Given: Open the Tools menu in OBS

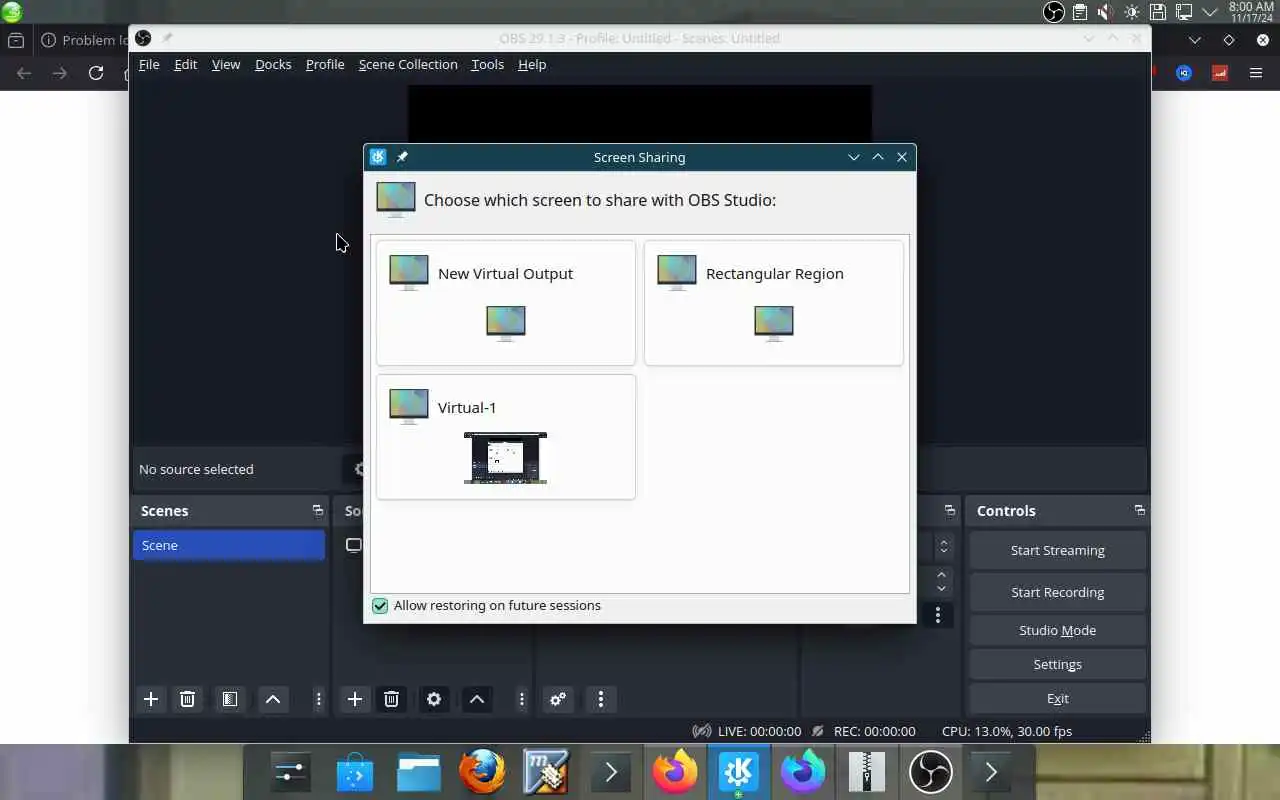Looking at the screenshot, I should click(x=487, y=64).
